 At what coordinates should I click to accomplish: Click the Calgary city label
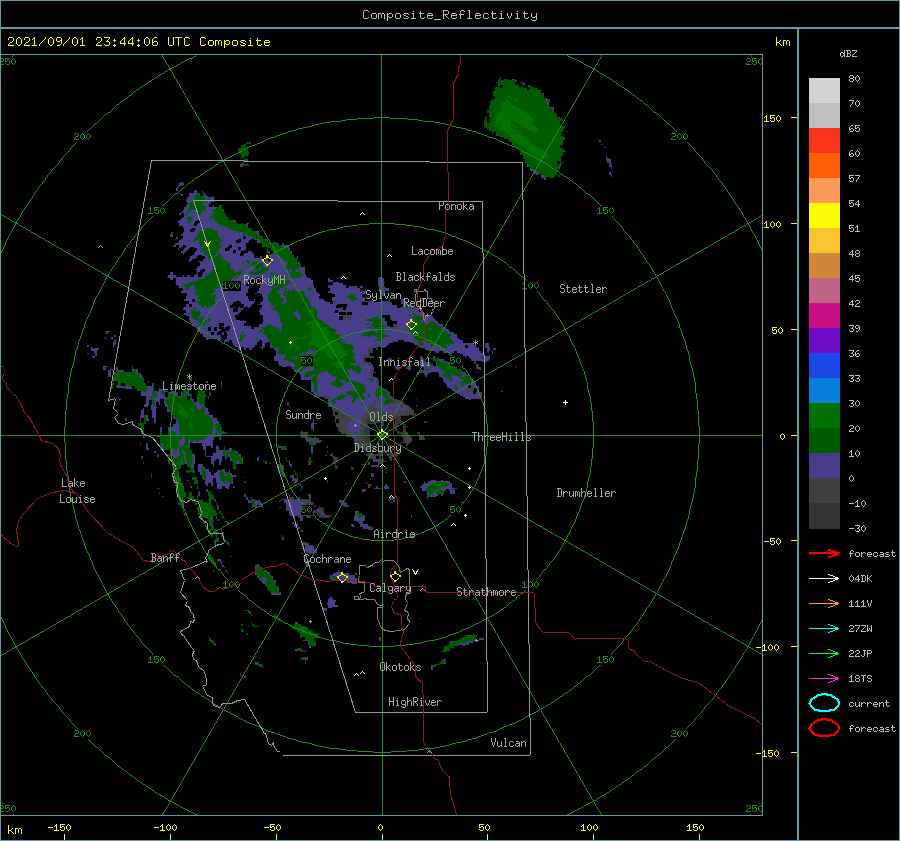(x=390, y=588)
